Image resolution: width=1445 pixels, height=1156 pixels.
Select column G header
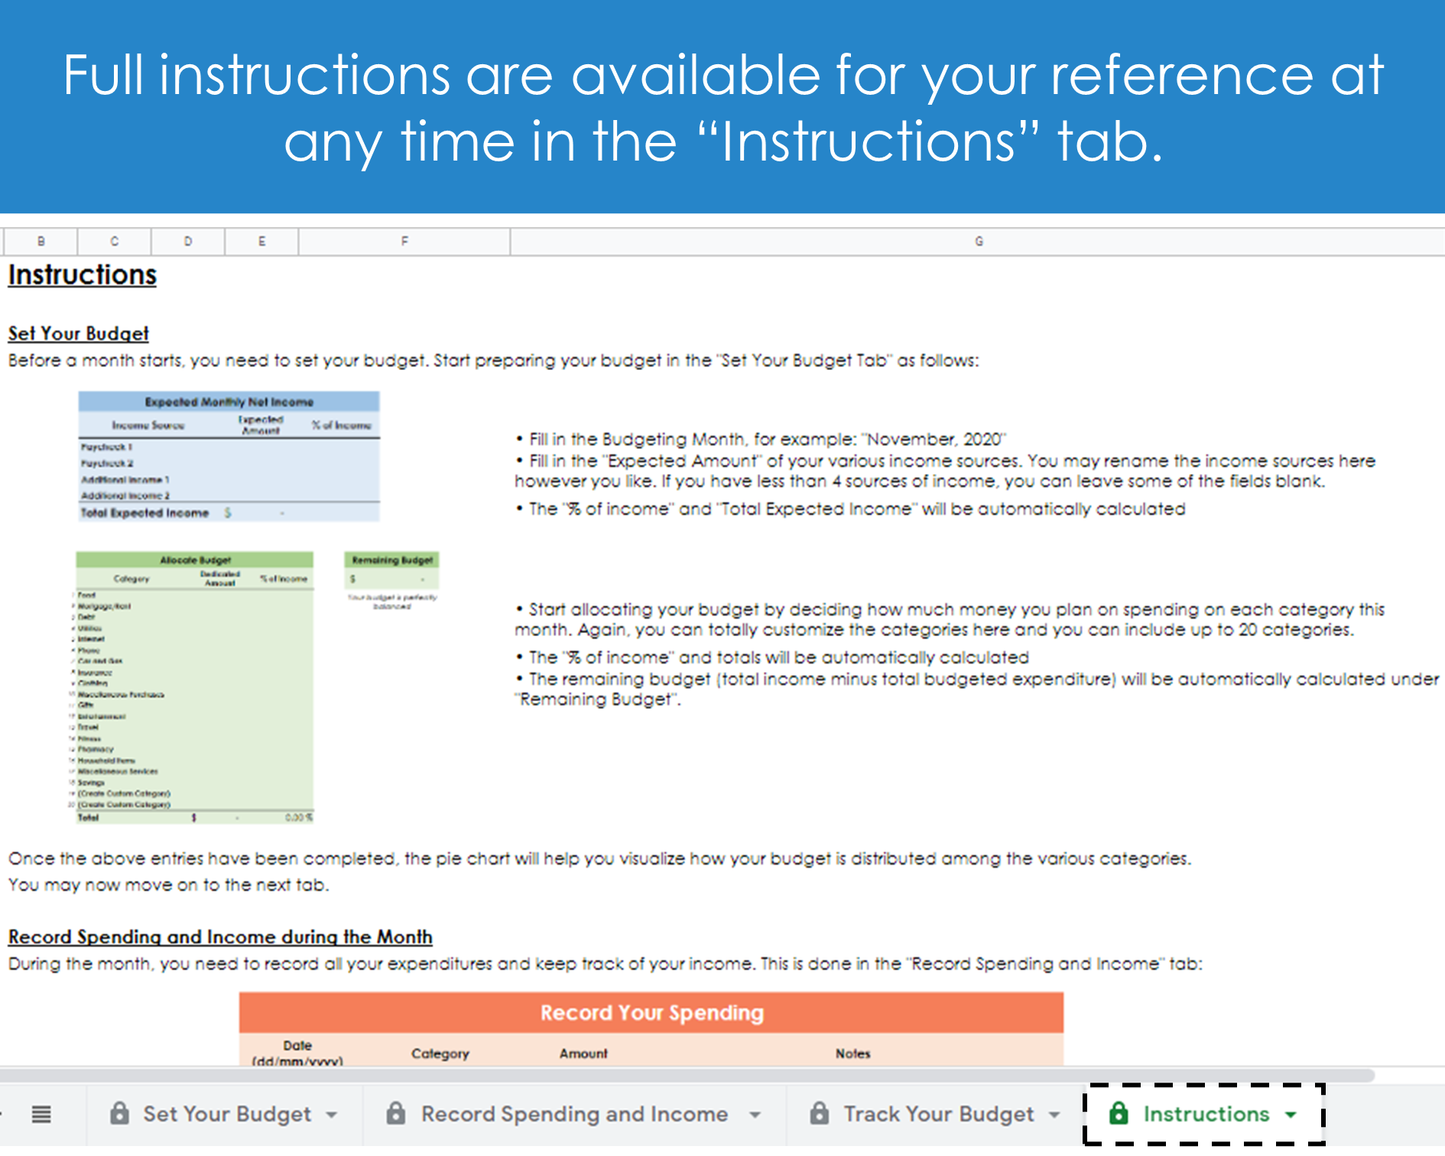coord(978,241)
